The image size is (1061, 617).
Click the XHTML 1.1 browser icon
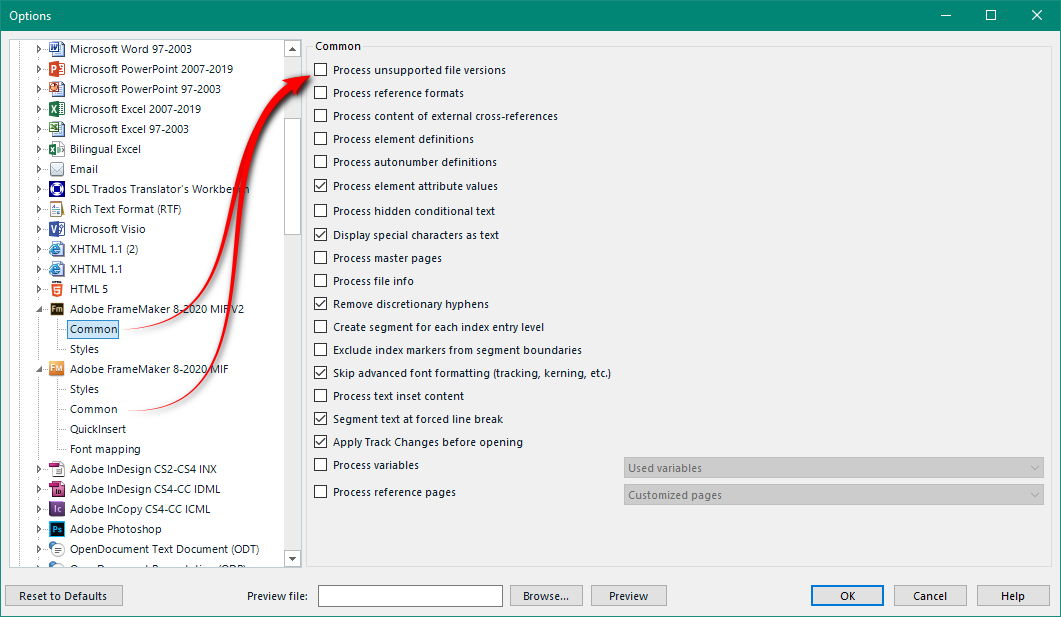pyautogui.click(x=58, y=269)
